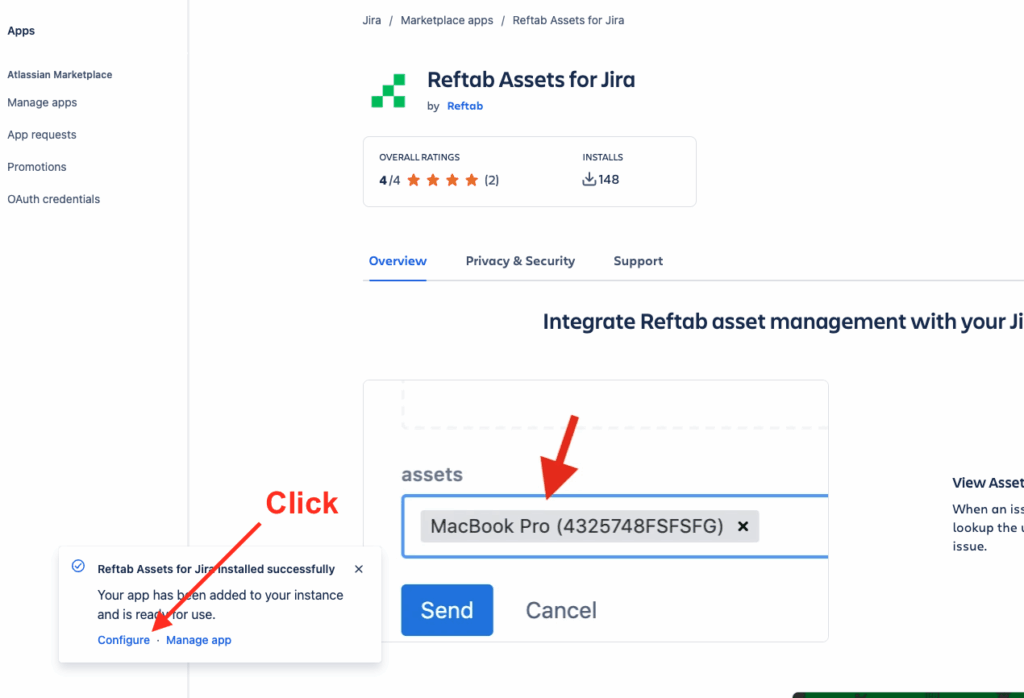The height and width of the screenshot is (698, 1024).
Task: Open the Reftab vendor profile link
Action: coord(464,105)
